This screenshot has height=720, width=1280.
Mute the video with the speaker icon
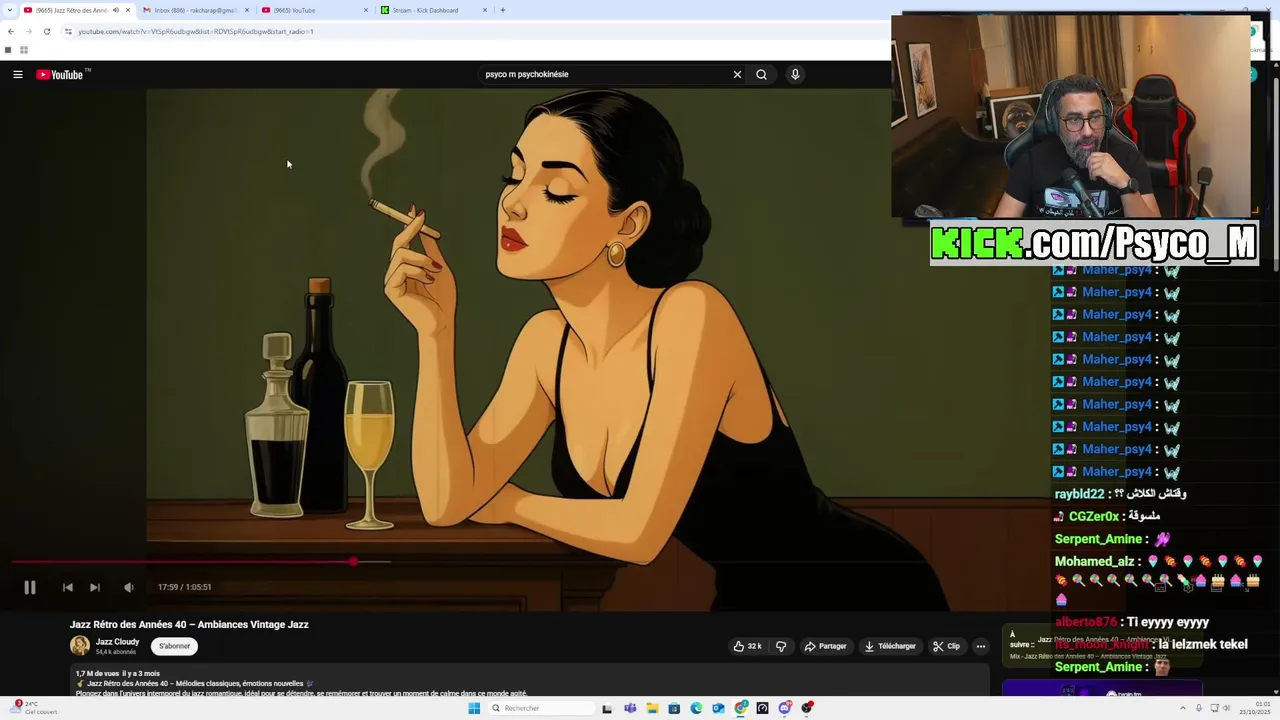point(128,587)
